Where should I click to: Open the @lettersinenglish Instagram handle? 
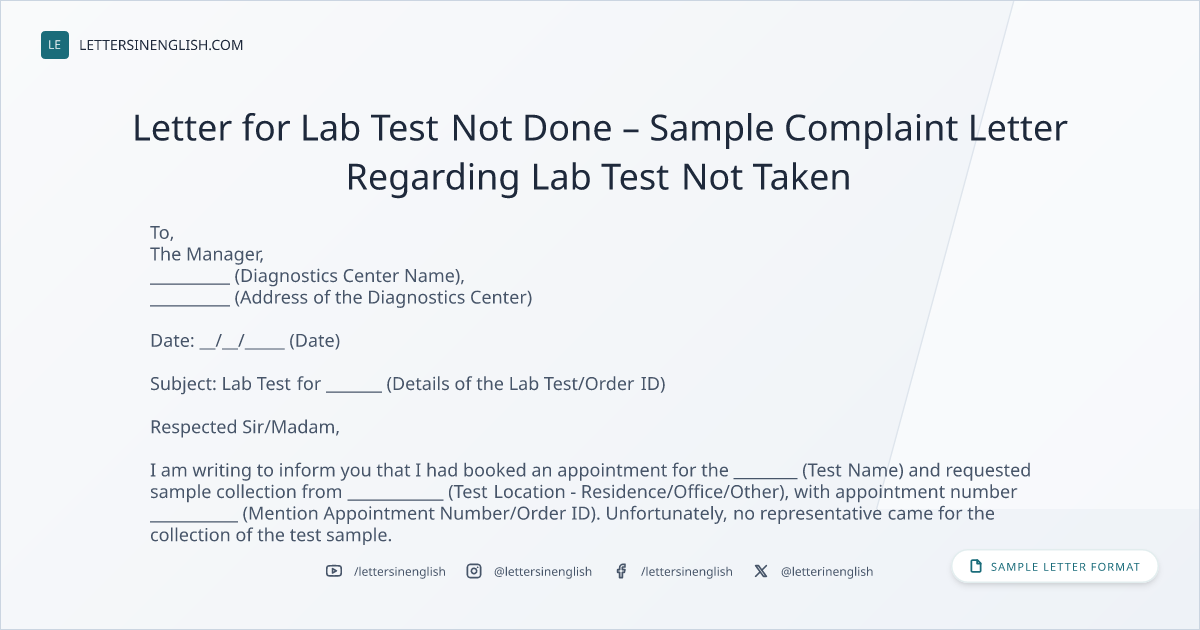pos(543,571)
